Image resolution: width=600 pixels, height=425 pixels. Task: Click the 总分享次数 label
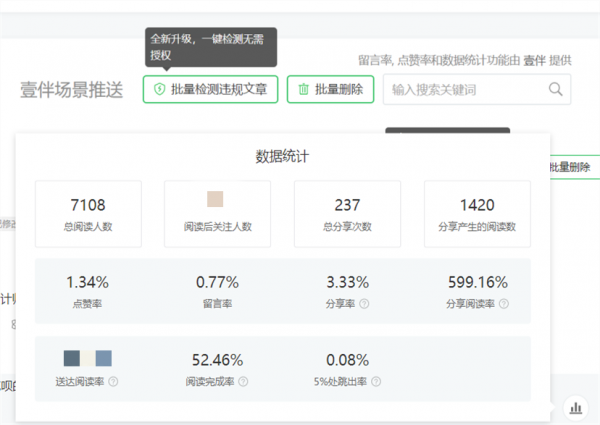point(347,226)
